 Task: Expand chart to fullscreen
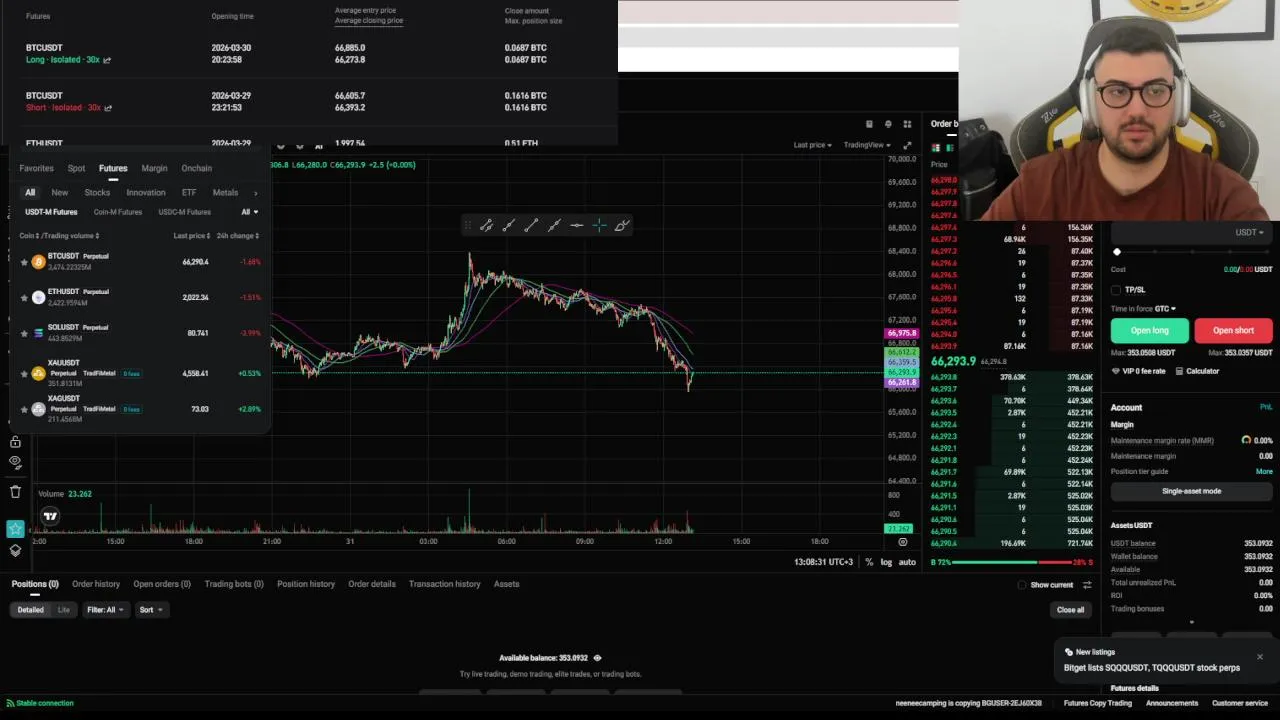point(907,145)
